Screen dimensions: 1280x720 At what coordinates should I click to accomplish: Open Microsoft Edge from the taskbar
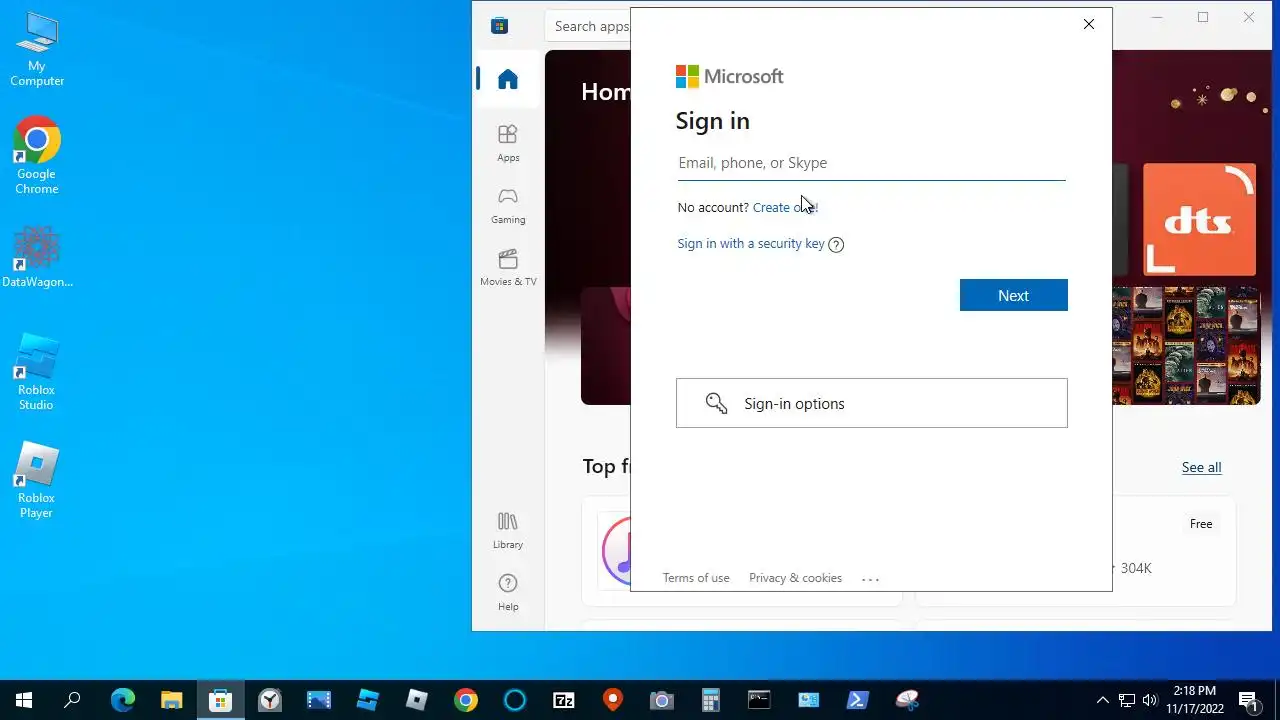click(122, 700)
